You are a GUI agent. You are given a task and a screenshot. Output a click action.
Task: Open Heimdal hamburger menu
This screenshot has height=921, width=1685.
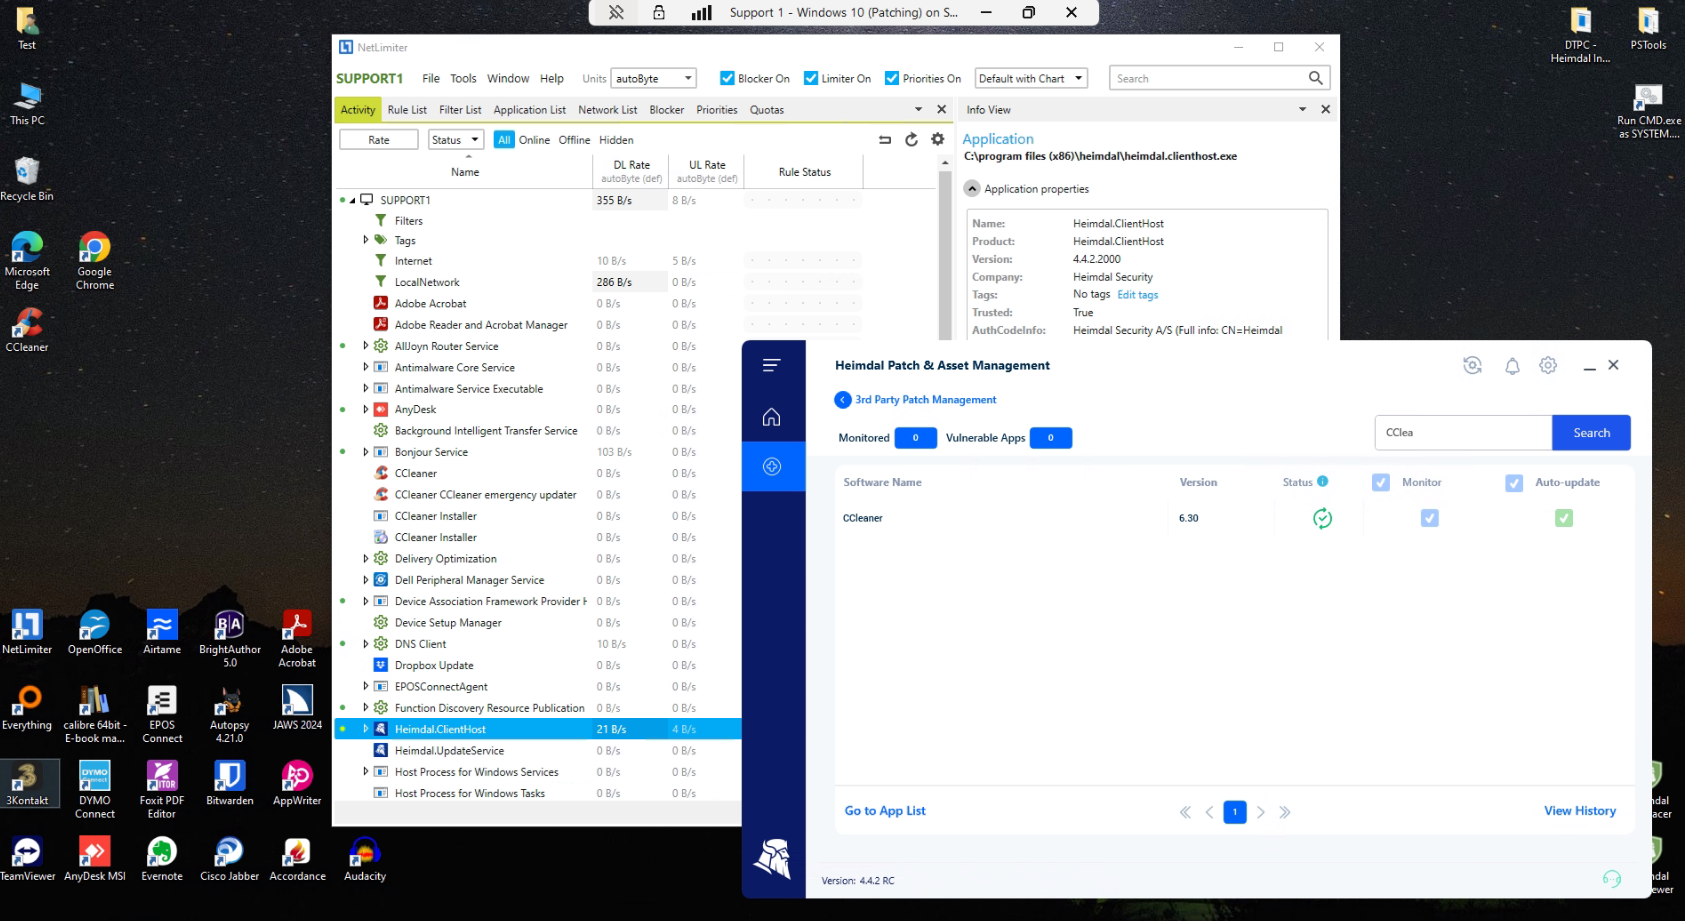coord(771,365)
